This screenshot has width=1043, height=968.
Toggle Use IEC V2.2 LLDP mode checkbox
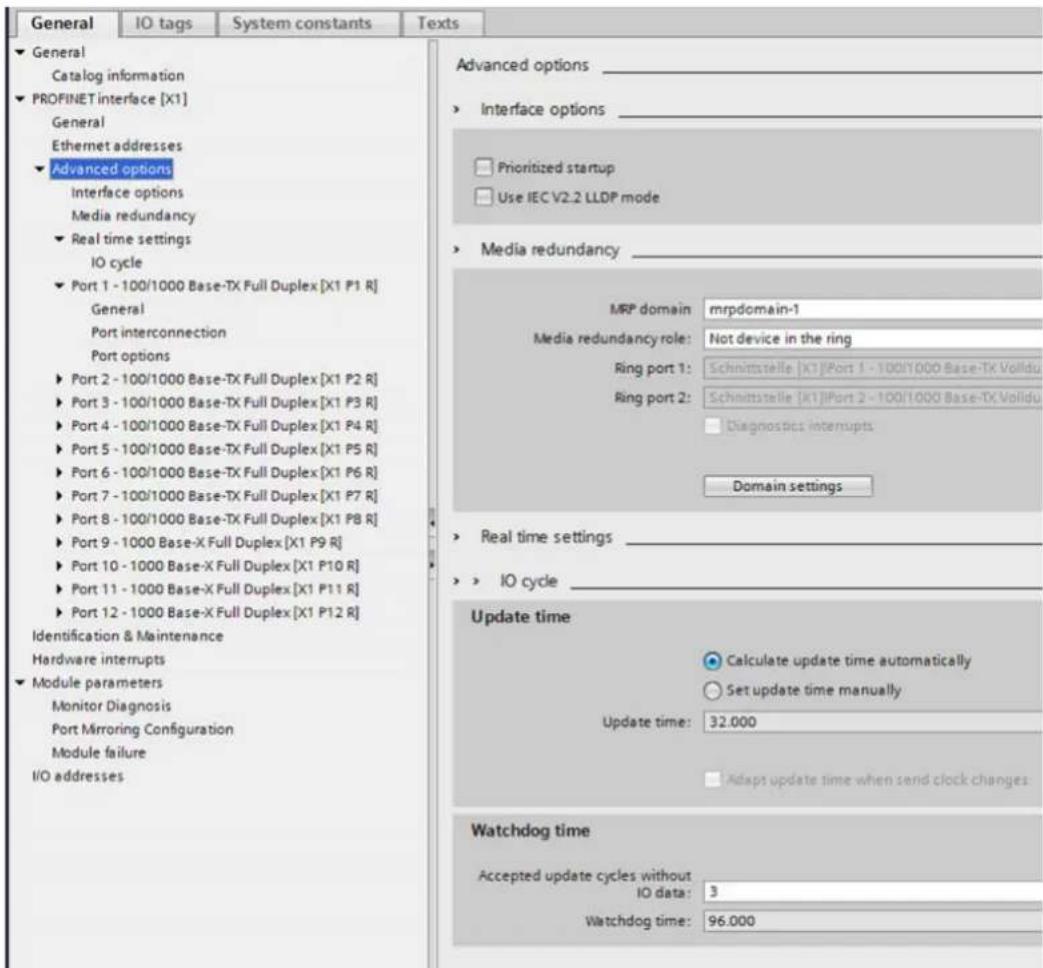(484, 197)
